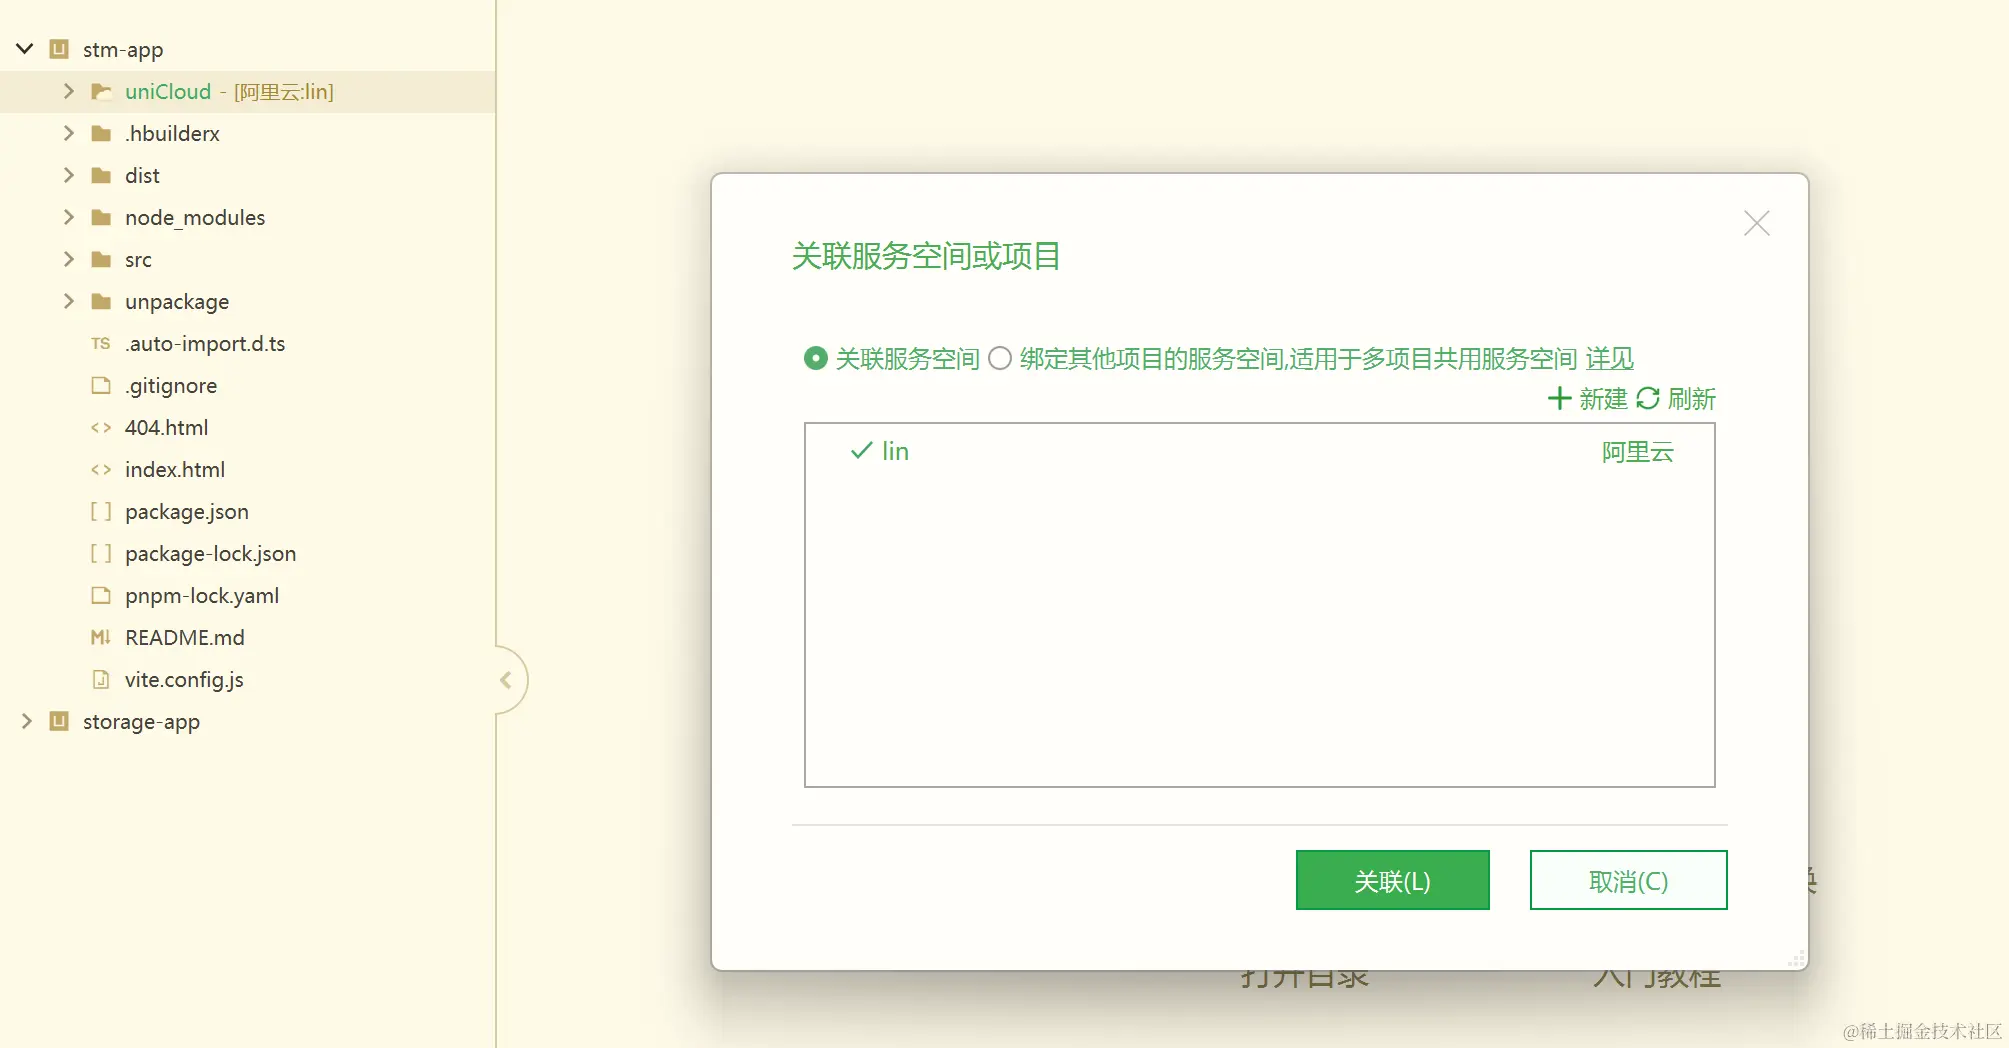The height and width of the screenshot is (1048, 2009).
Task: Open the README.md file
Action: (185, 637)
